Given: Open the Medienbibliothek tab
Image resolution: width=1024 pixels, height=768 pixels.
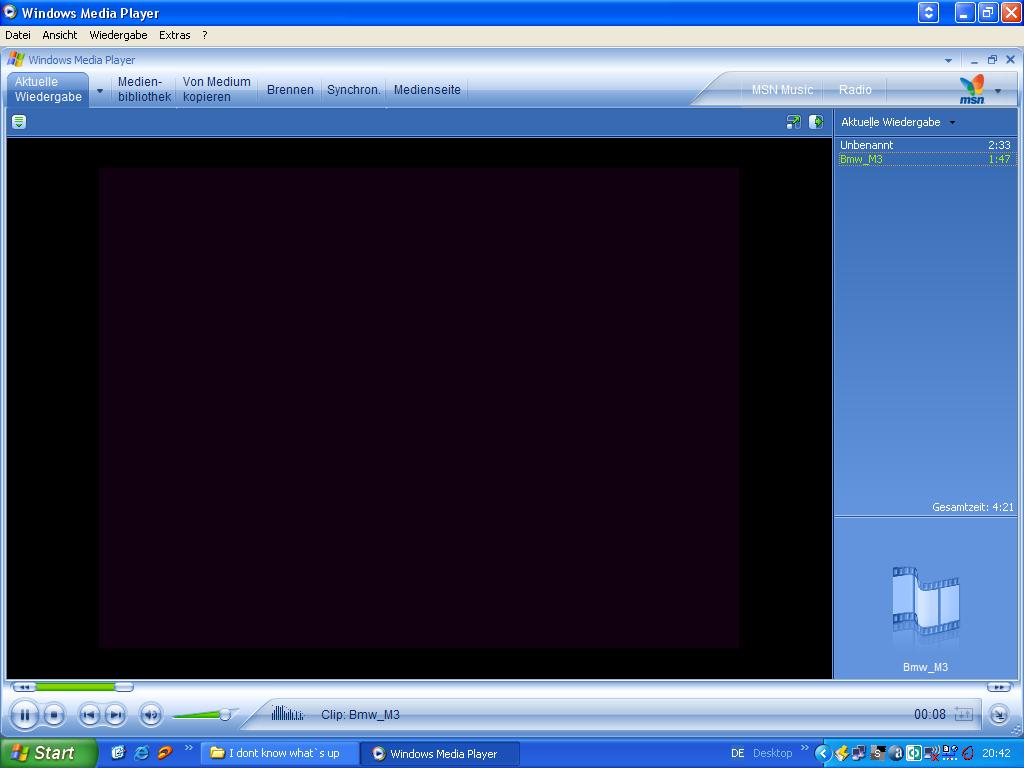Looking at the screenshot, I should point(144,89).
